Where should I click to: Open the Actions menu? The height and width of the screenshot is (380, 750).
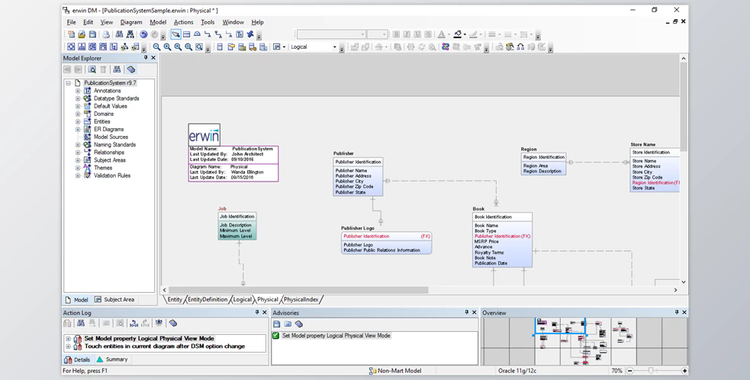[183, 22]
